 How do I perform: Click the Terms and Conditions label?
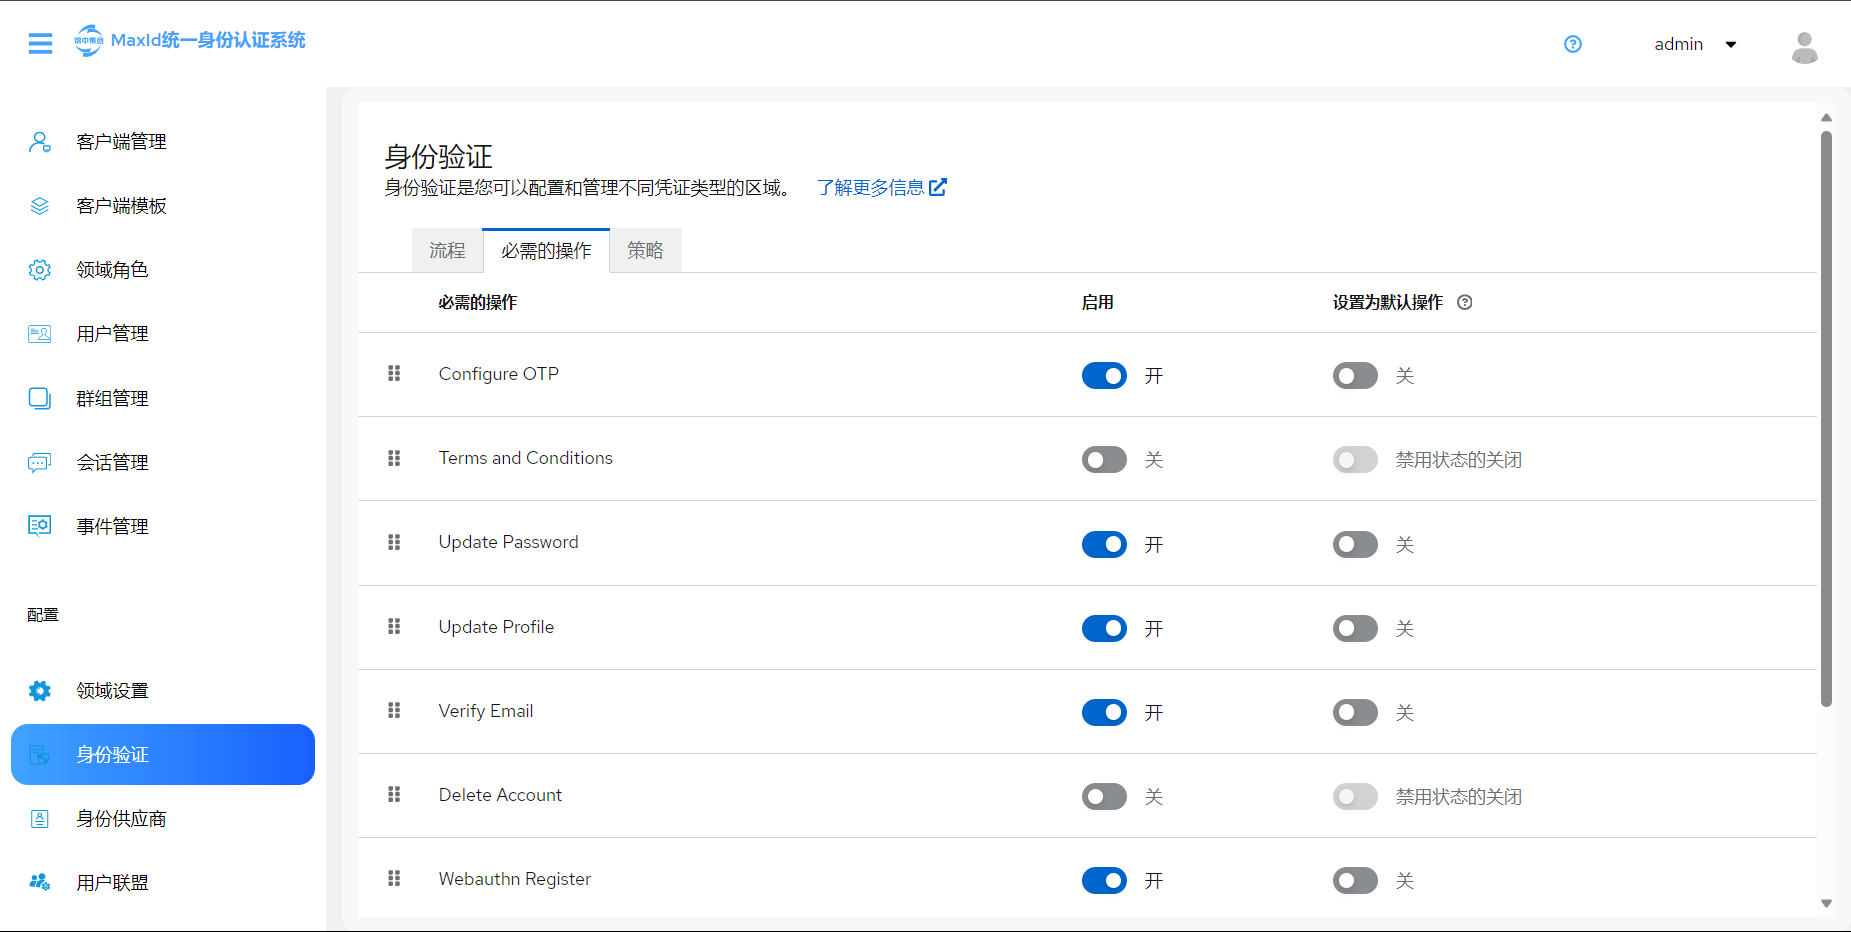pos(526,458)
